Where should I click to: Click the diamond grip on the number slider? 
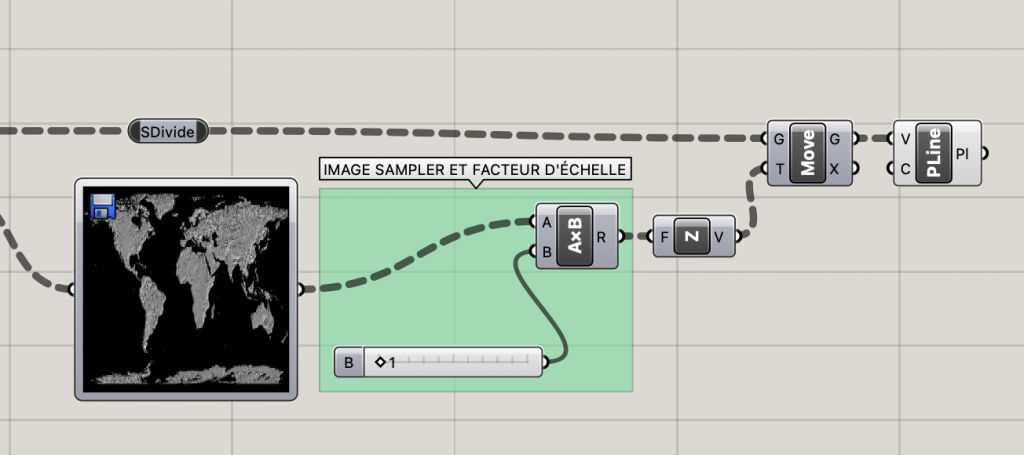(380, 361)
